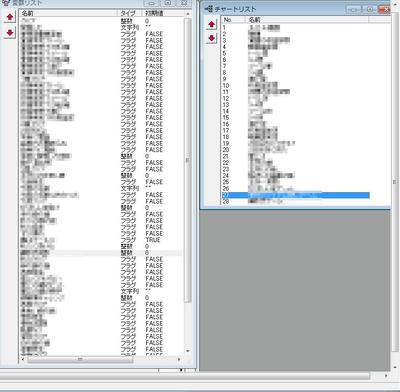Screen dimensions: 400x392
Task: Minimize the 変数リスト window
Action: (x=152, y=3)
